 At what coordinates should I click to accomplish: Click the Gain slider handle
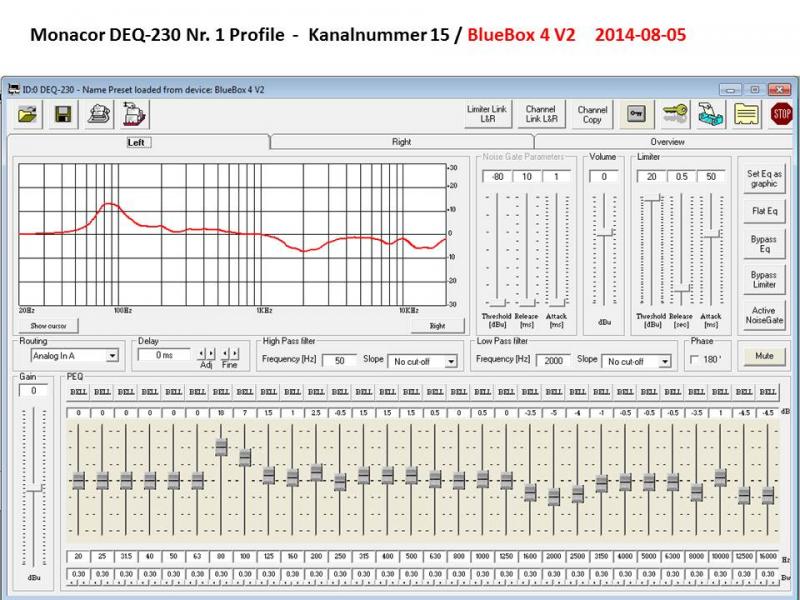point(34,488)
